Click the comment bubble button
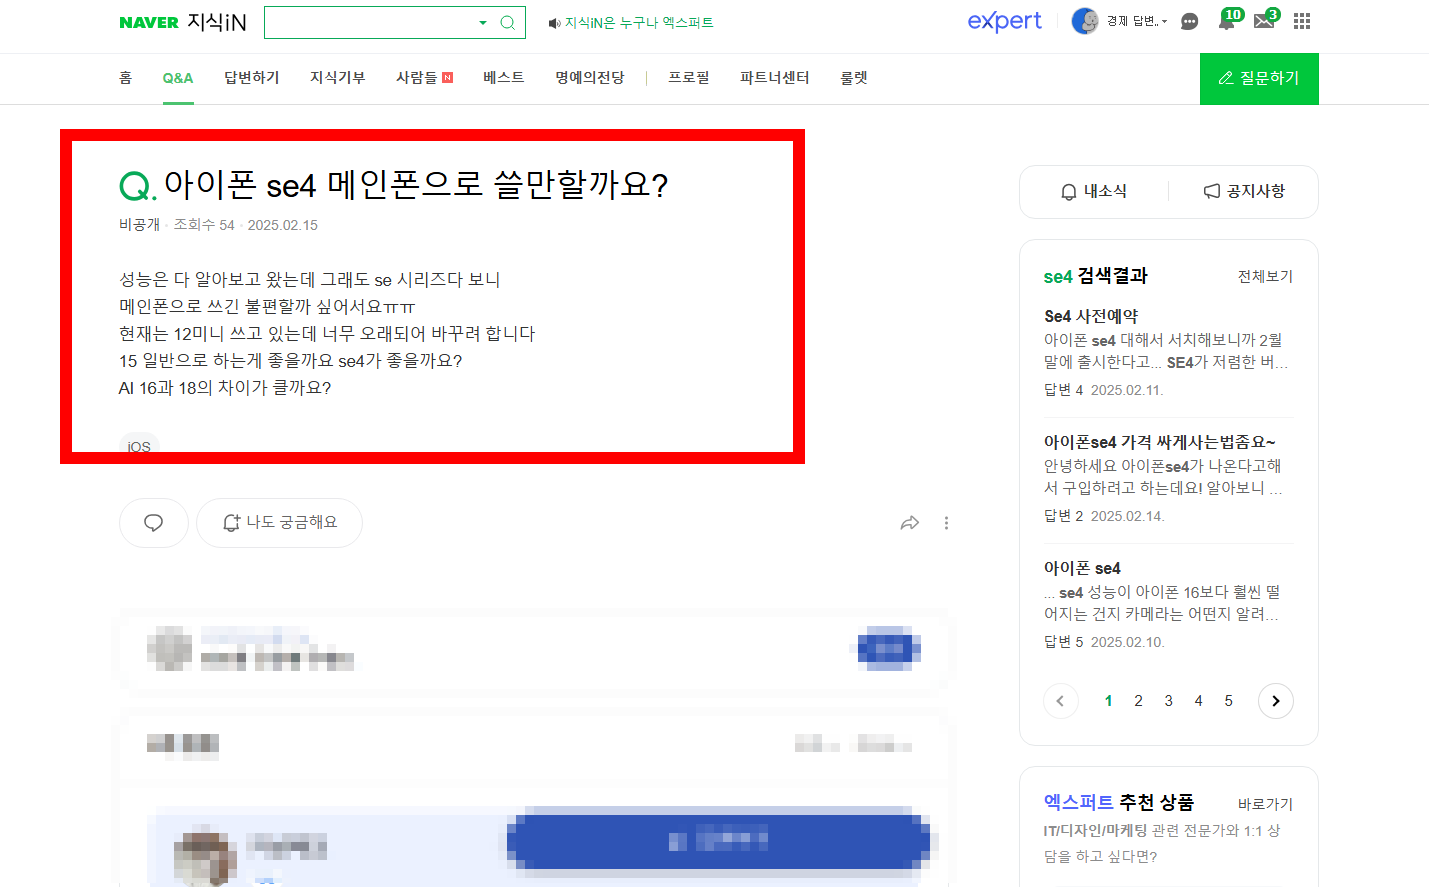This screenshot has height=887, width=1429. point(154,523)
